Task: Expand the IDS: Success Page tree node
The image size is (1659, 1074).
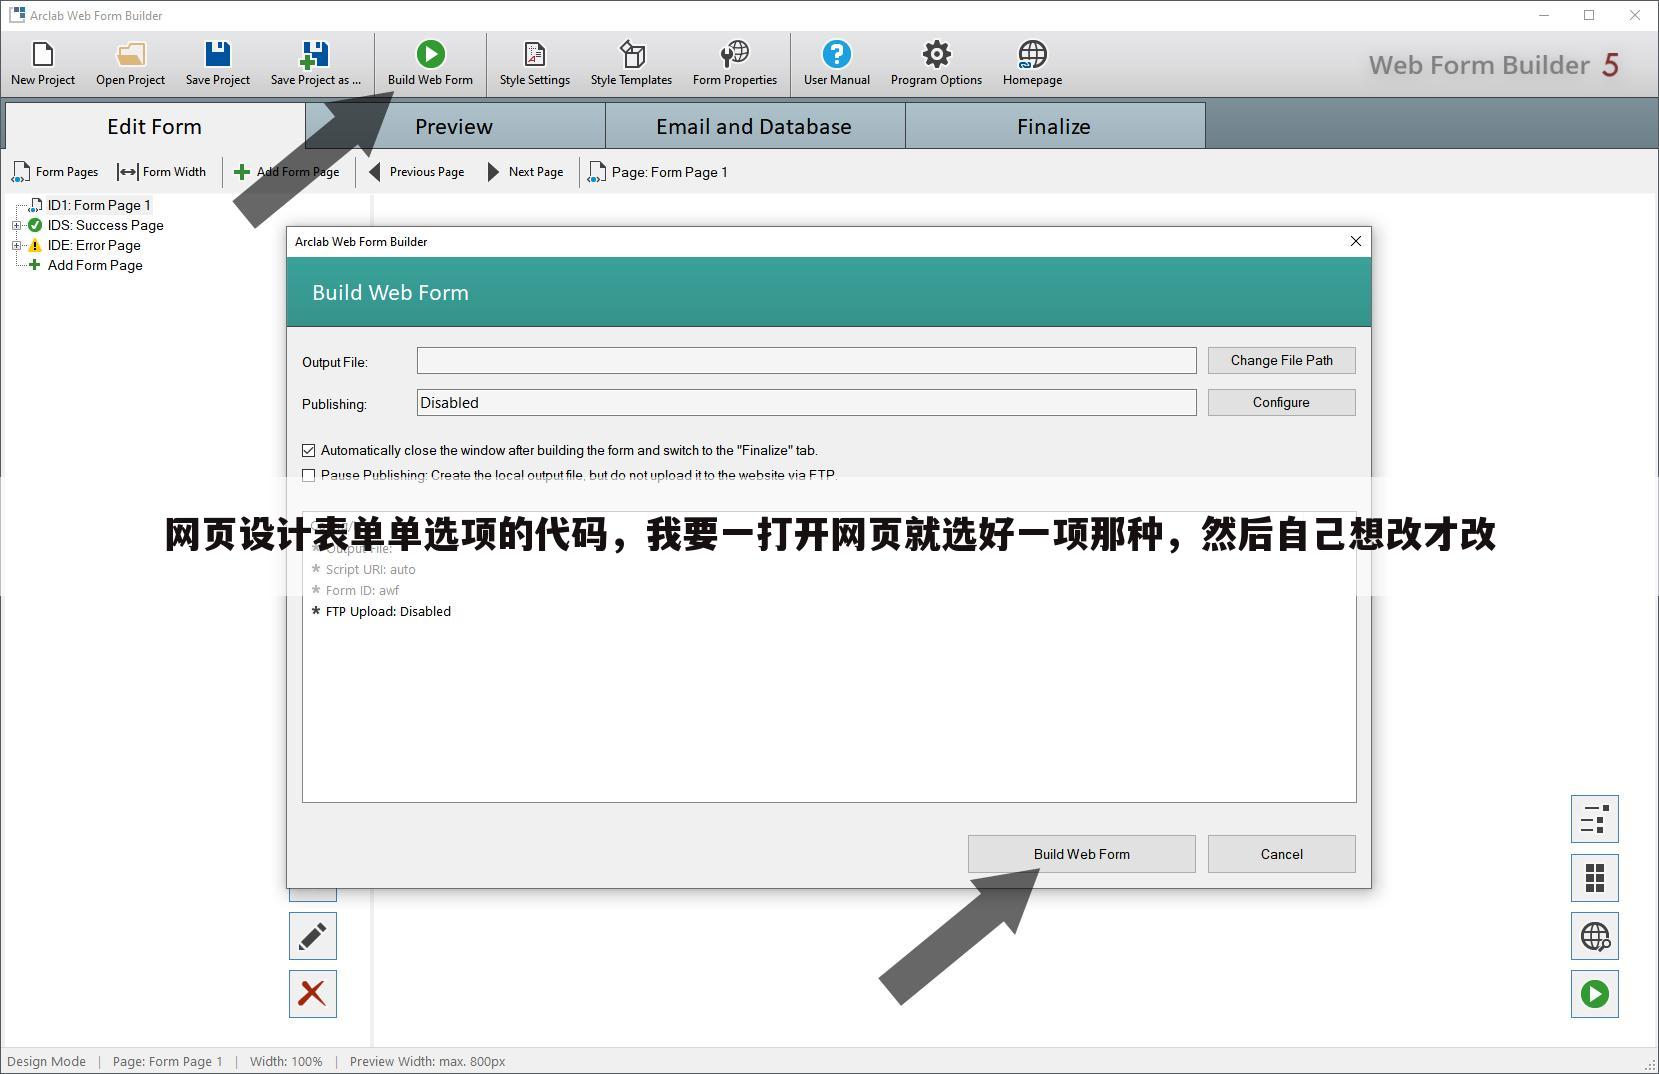Action: click(17, 226)
